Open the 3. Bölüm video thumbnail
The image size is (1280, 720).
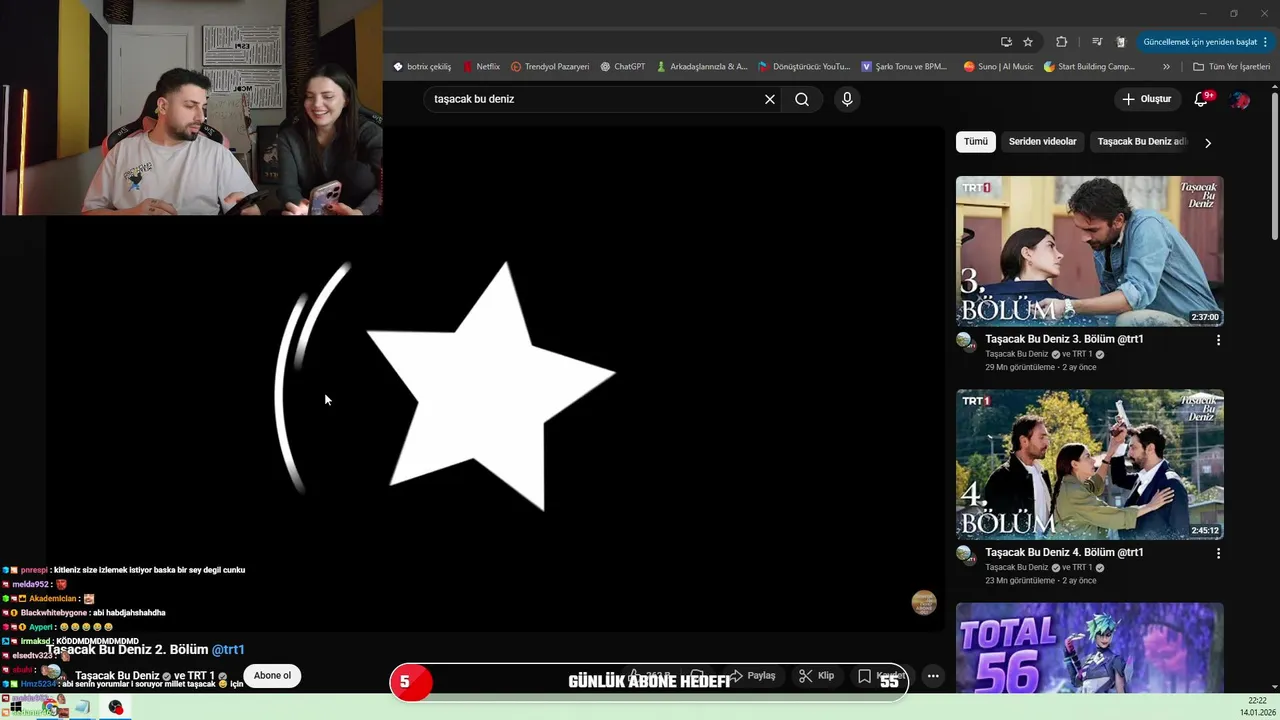1090,252
